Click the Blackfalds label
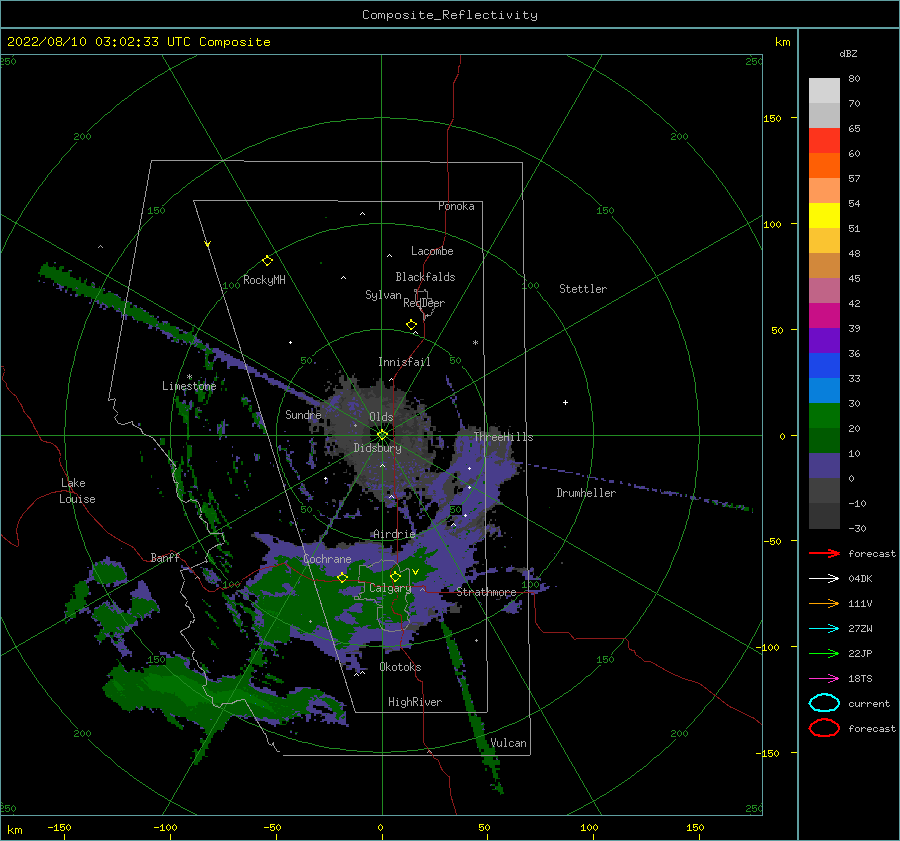This screenshot has height=841, width=900. 425,277
